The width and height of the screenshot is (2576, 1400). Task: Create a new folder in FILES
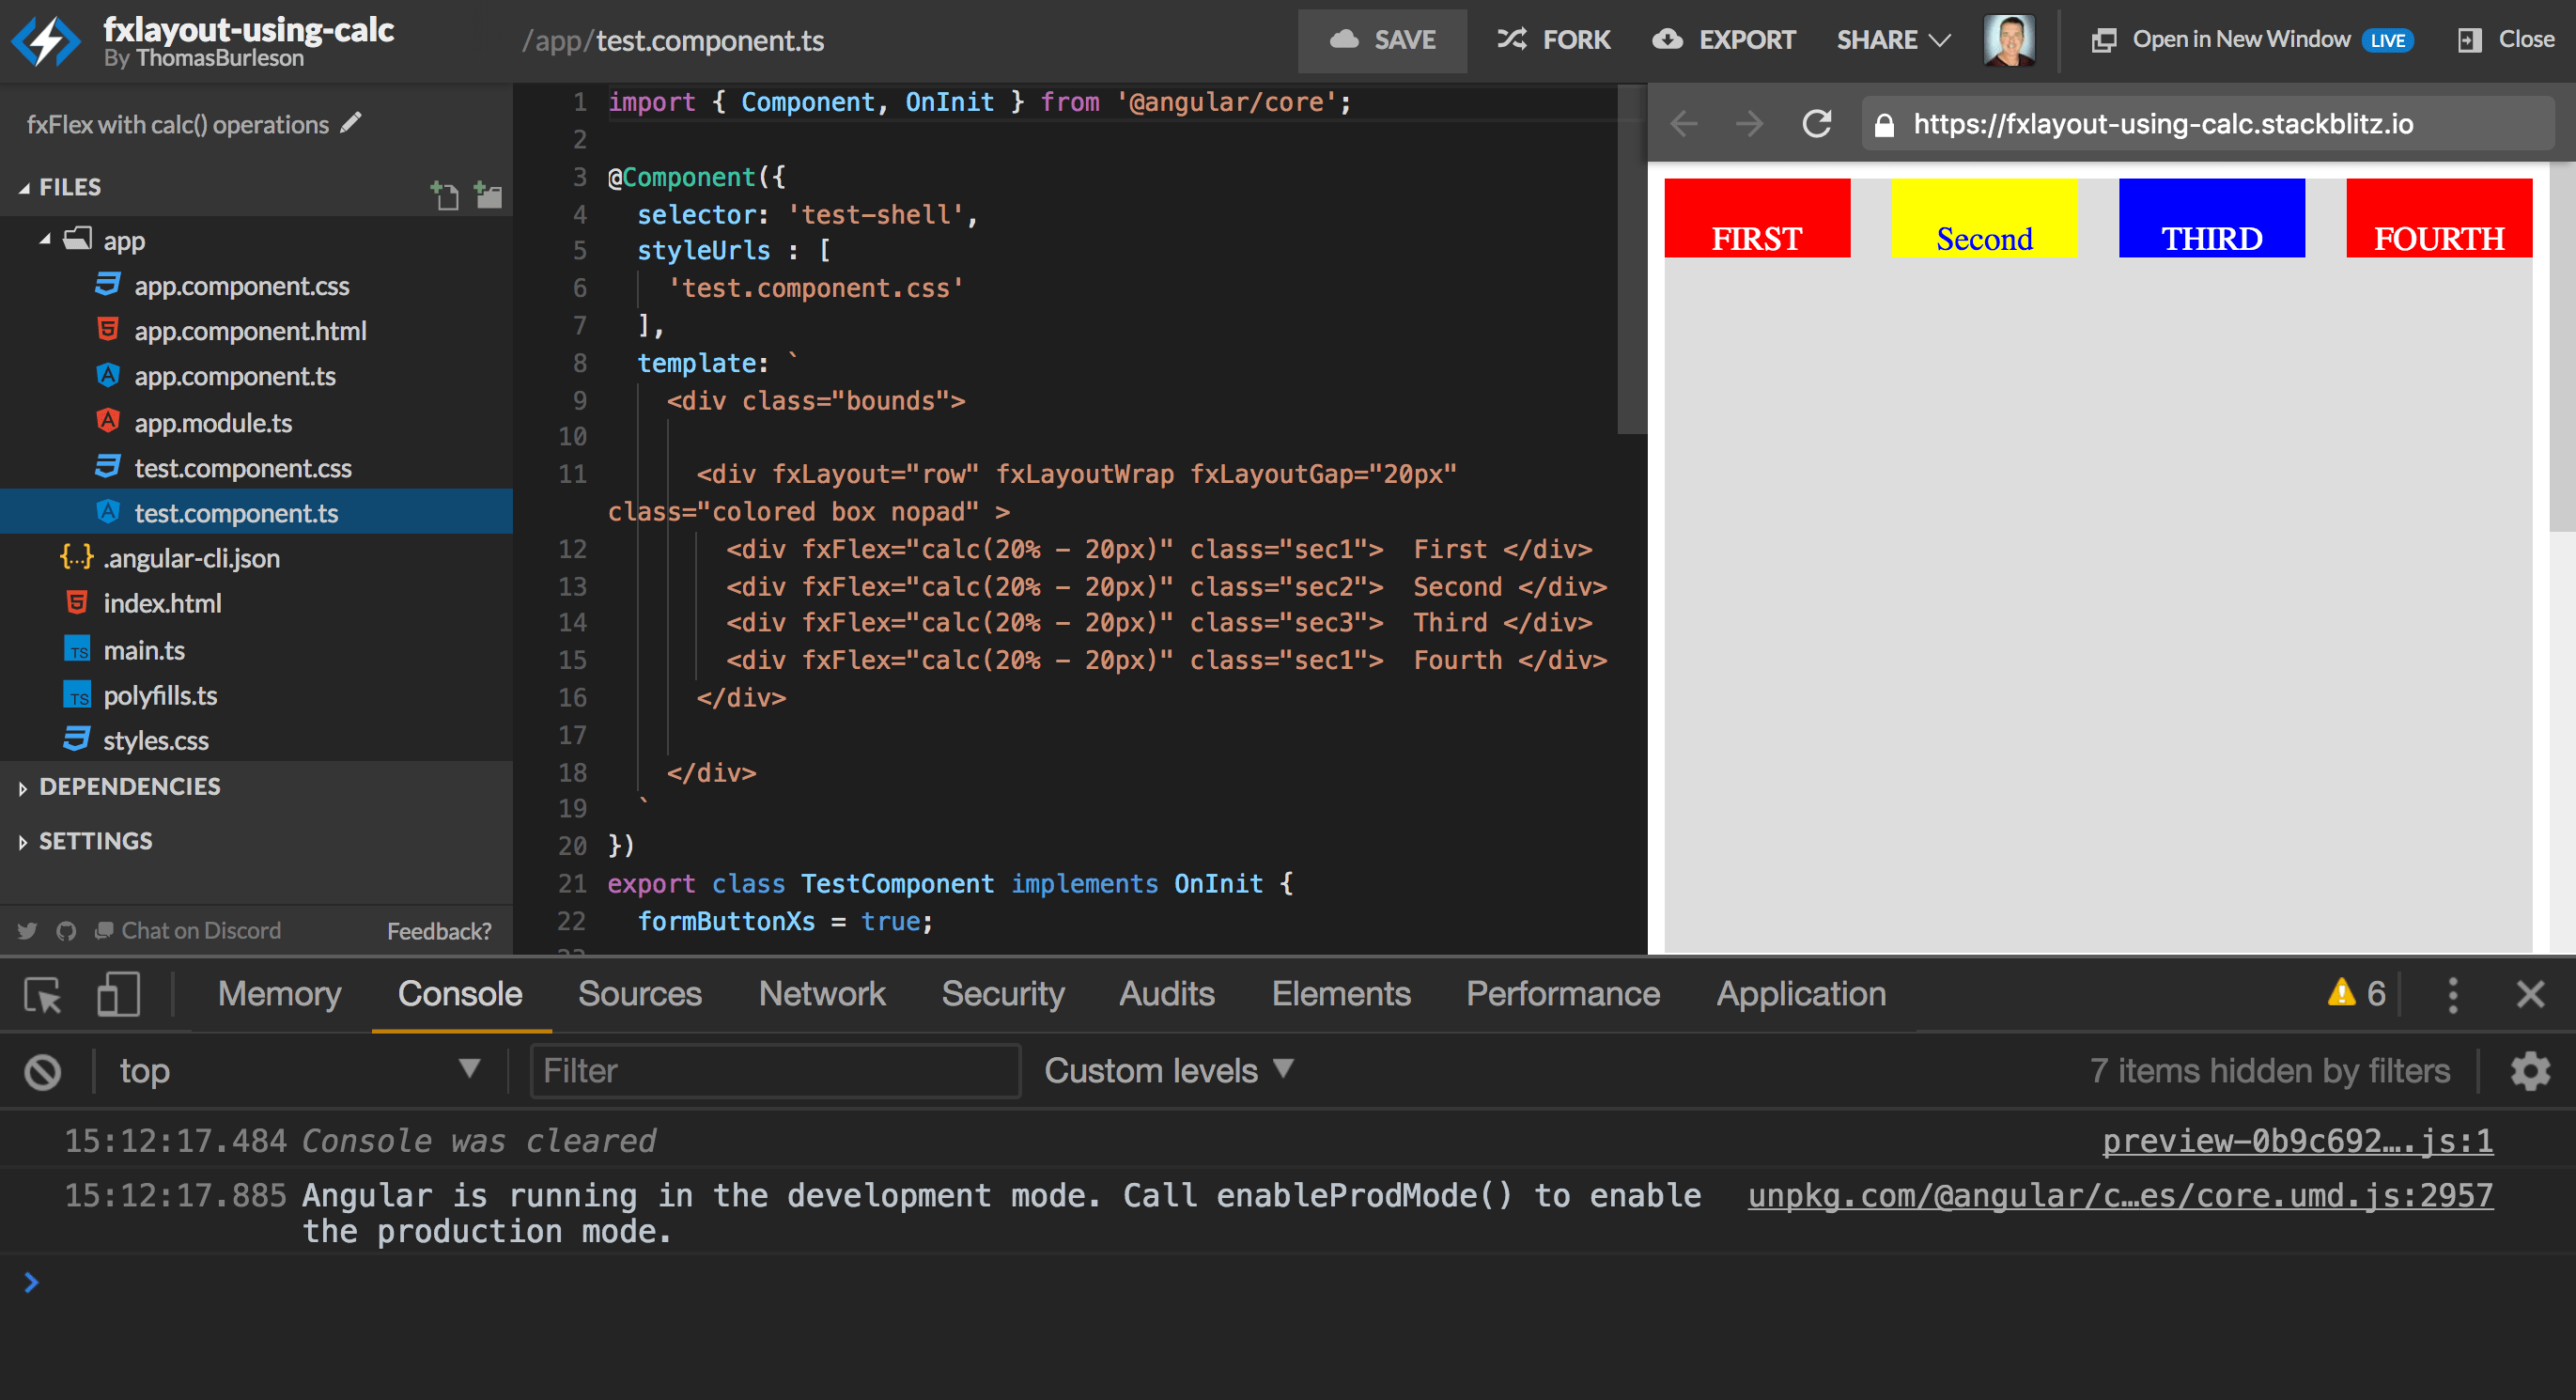tap(488, 194)
